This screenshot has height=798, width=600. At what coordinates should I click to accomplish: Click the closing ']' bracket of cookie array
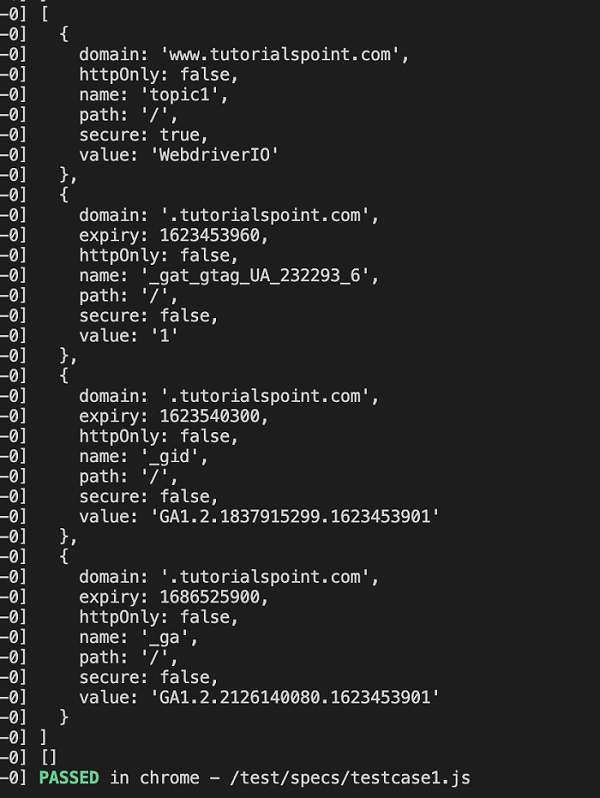pyautogui.click(x=43, y=736)
